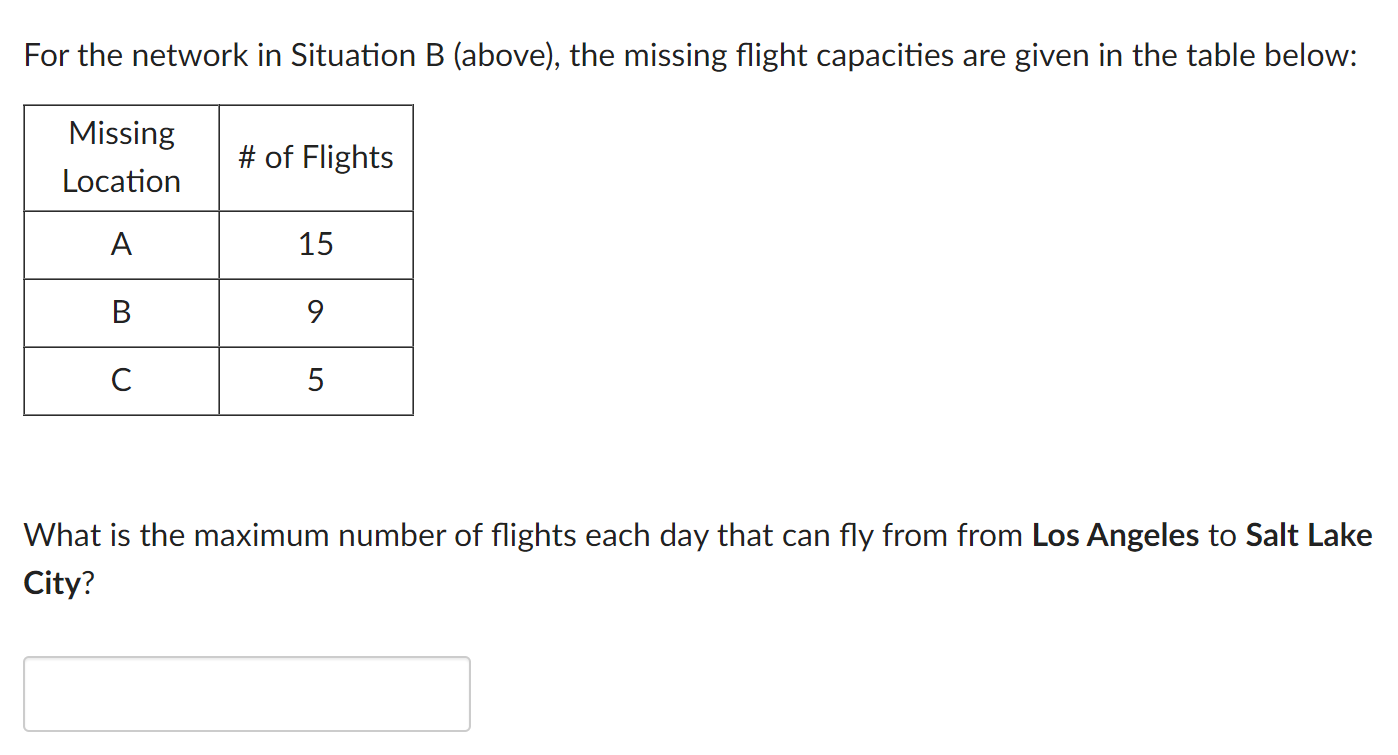The width and height of the screenshot is (1398, 755).
Task: Click the question text about maximum flights
Action: (x=500, y=535)
